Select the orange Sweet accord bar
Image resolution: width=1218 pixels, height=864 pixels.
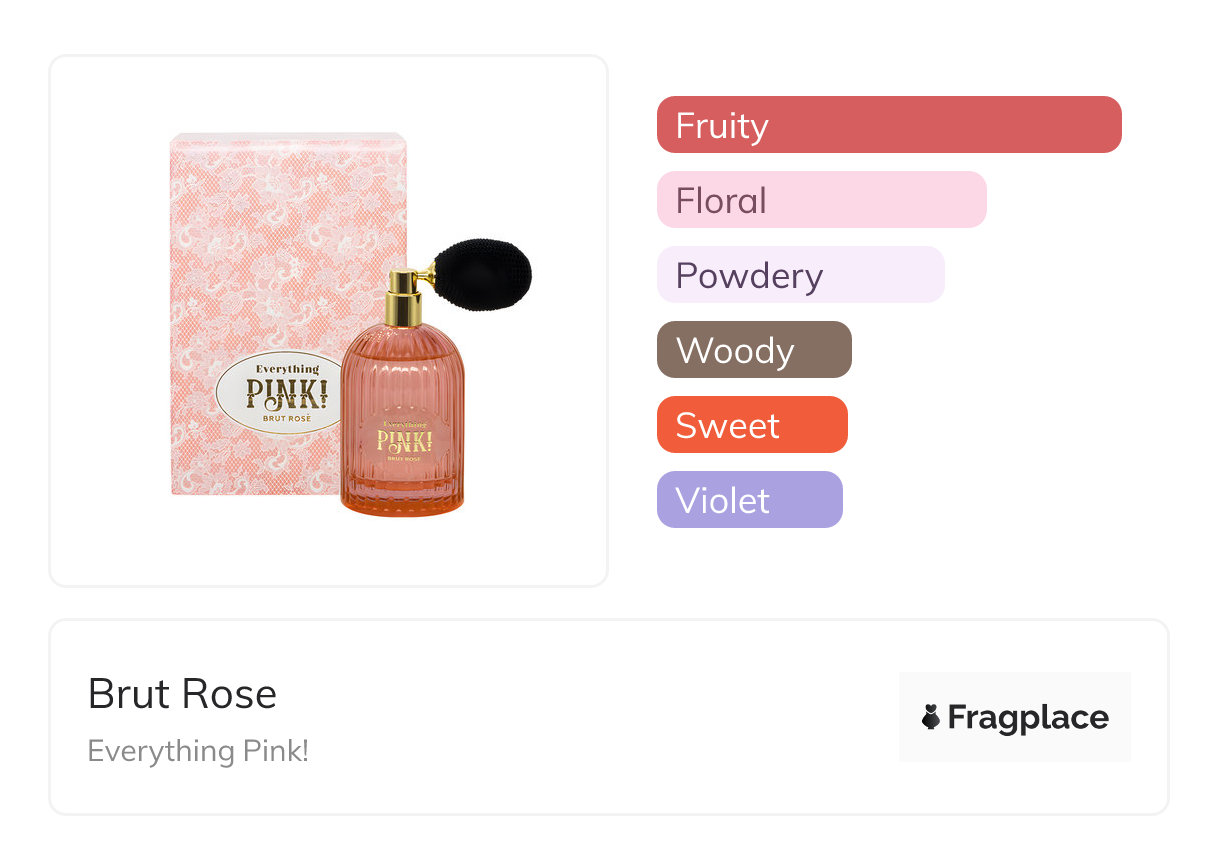click(751, 425)
